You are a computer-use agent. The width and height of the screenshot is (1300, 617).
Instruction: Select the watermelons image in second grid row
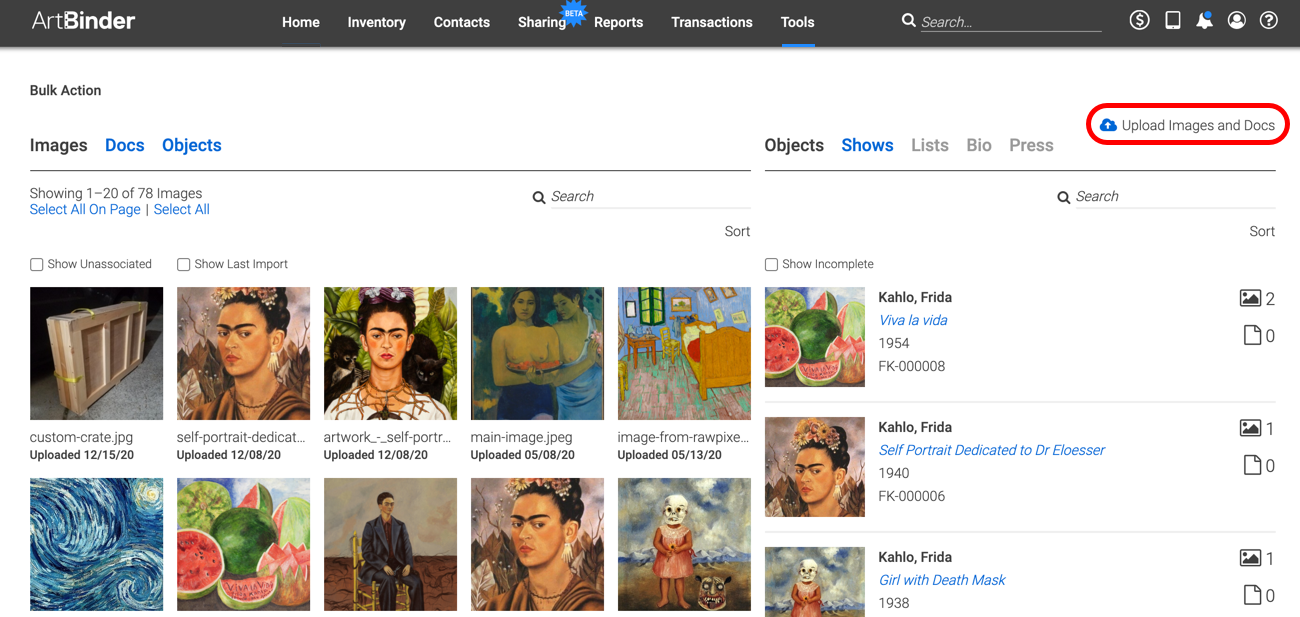click(x=243, y=544)
